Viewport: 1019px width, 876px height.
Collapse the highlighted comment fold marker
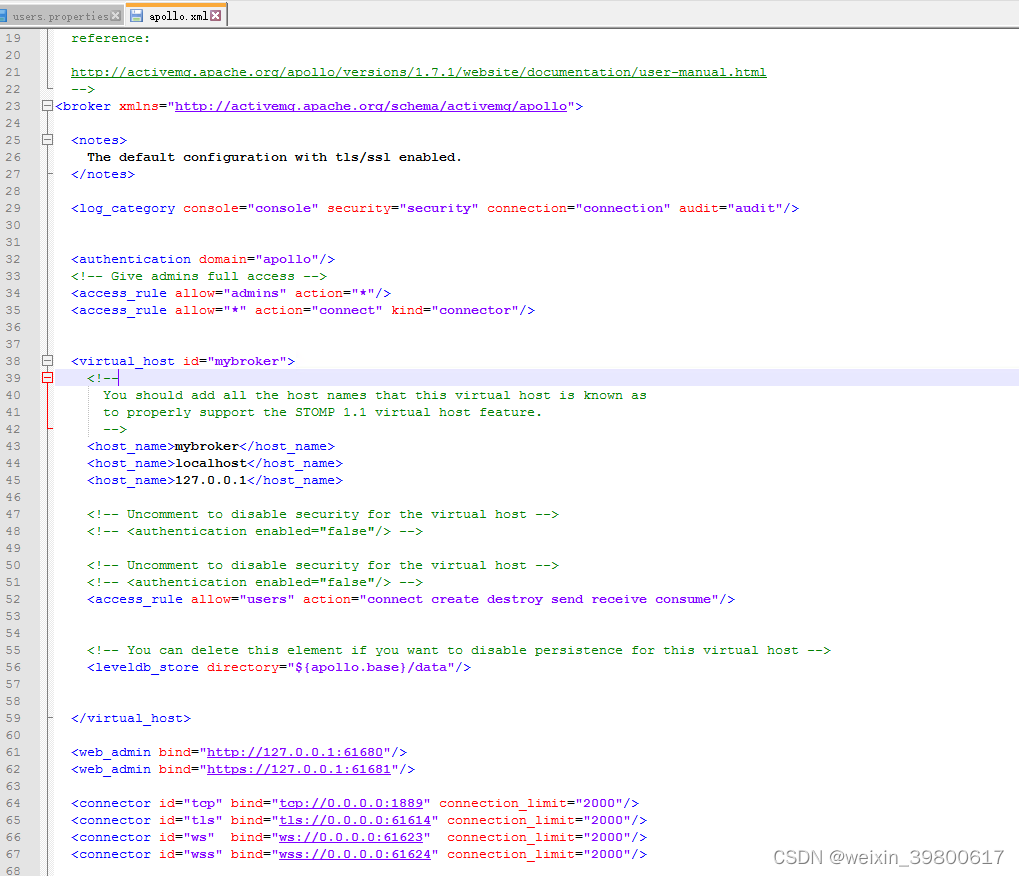47,378
